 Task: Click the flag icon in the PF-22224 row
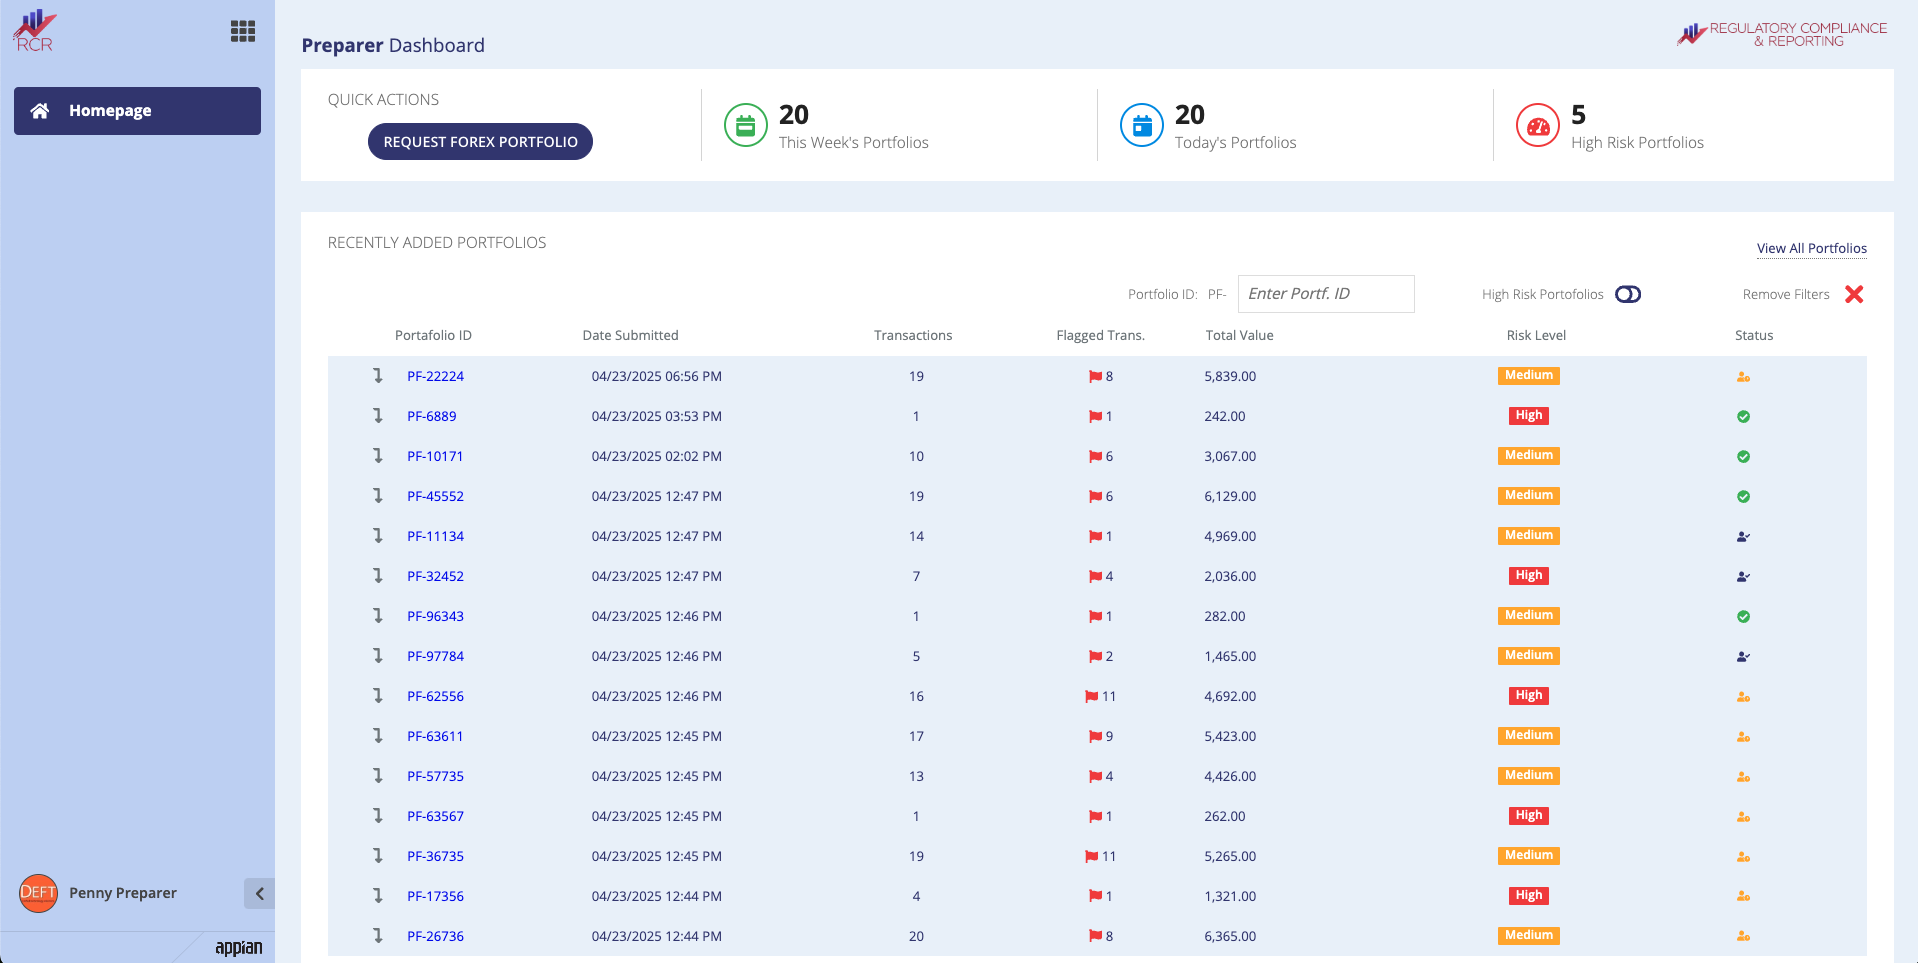1095,377
